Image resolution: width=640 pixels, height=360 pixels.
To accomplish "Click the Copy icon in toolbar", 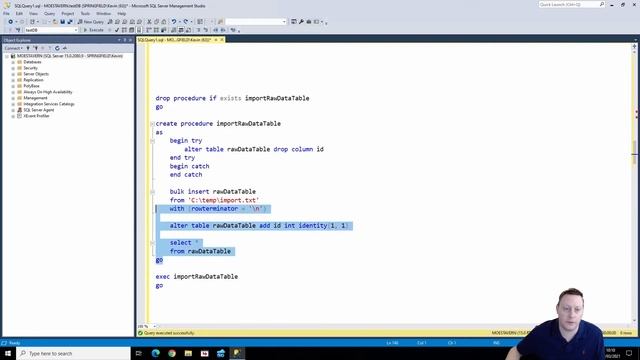I will [157, 22].
